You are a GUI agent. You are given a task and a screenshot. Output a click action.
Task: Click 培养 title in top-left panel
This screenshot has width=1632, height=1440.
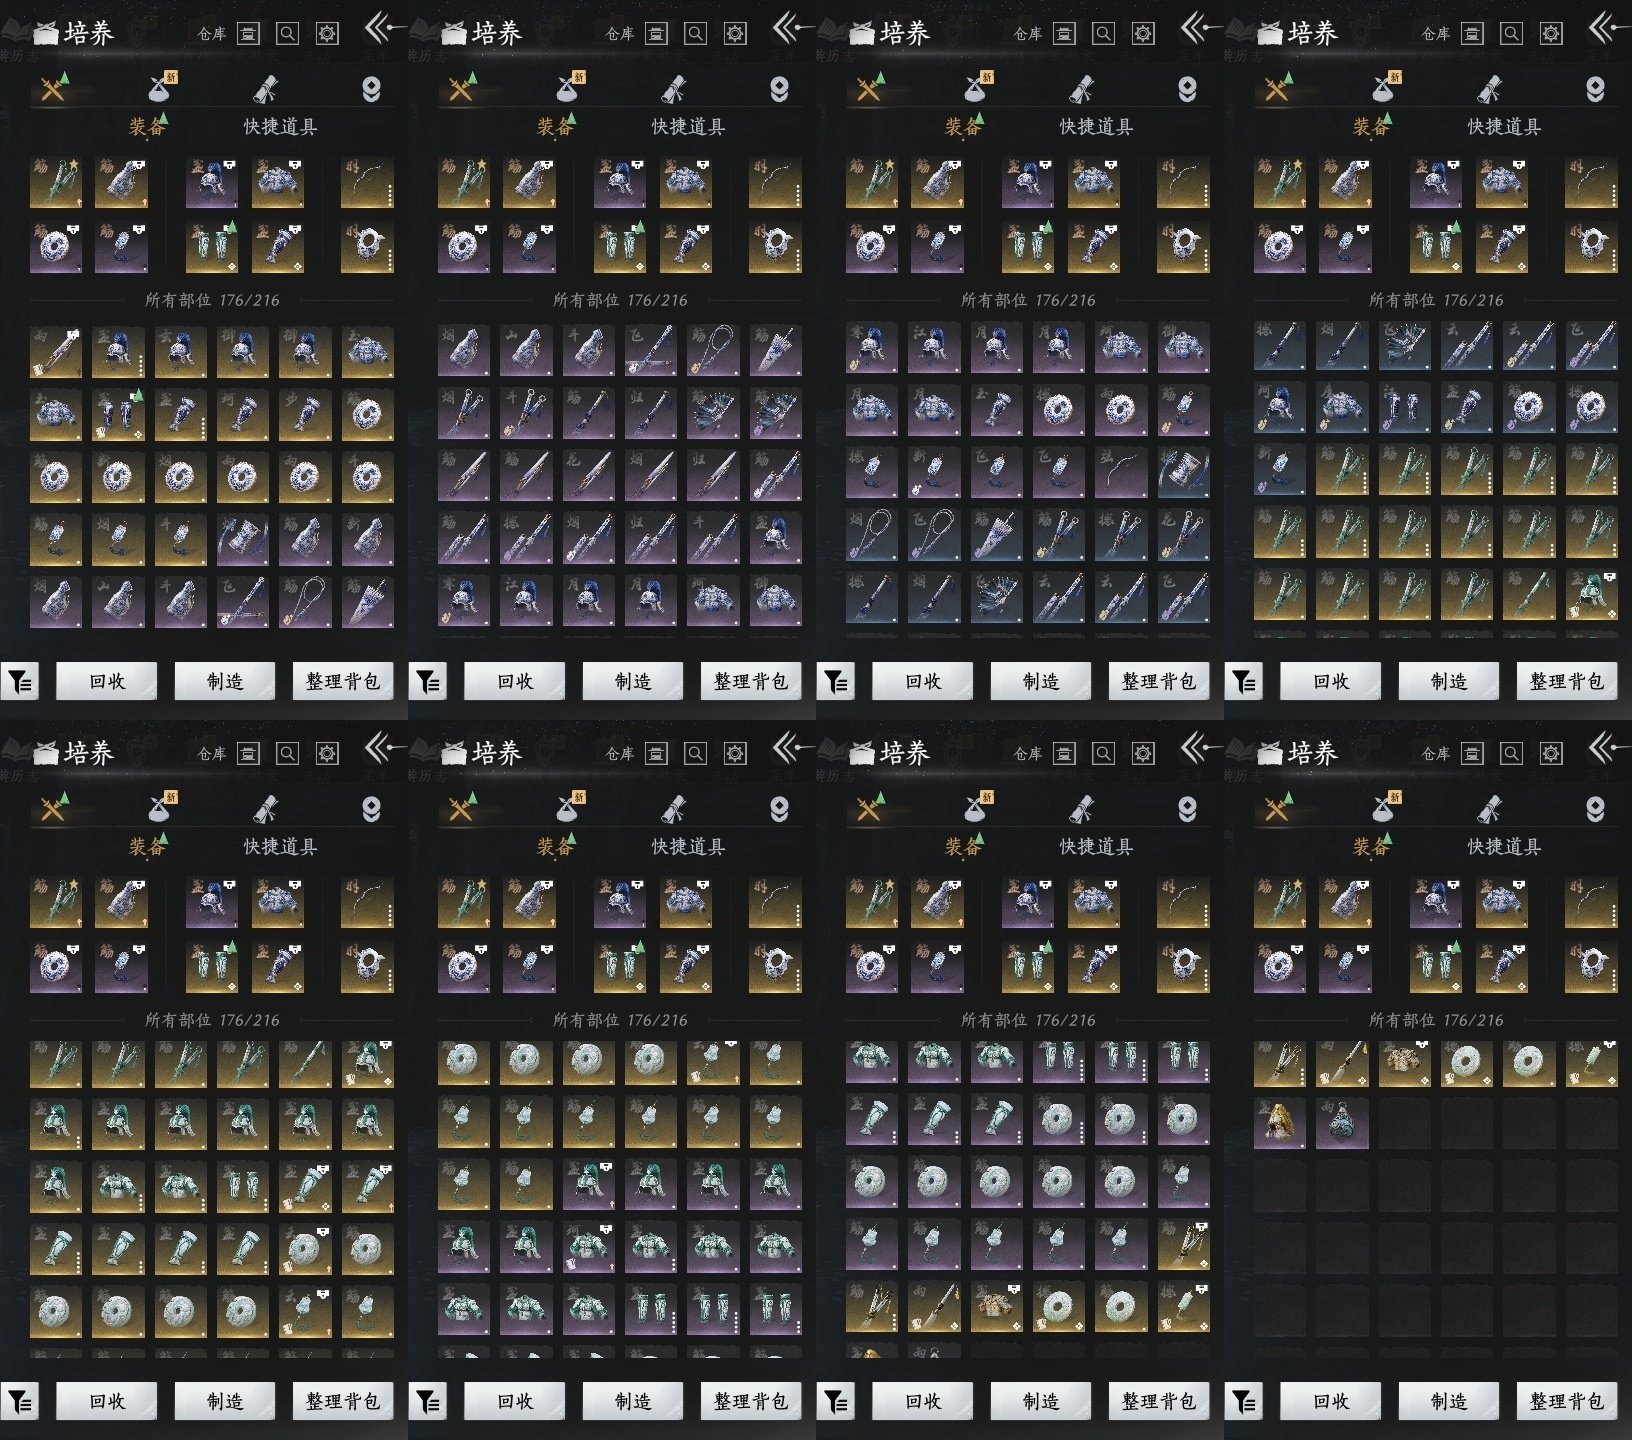(x=89, y=34)
